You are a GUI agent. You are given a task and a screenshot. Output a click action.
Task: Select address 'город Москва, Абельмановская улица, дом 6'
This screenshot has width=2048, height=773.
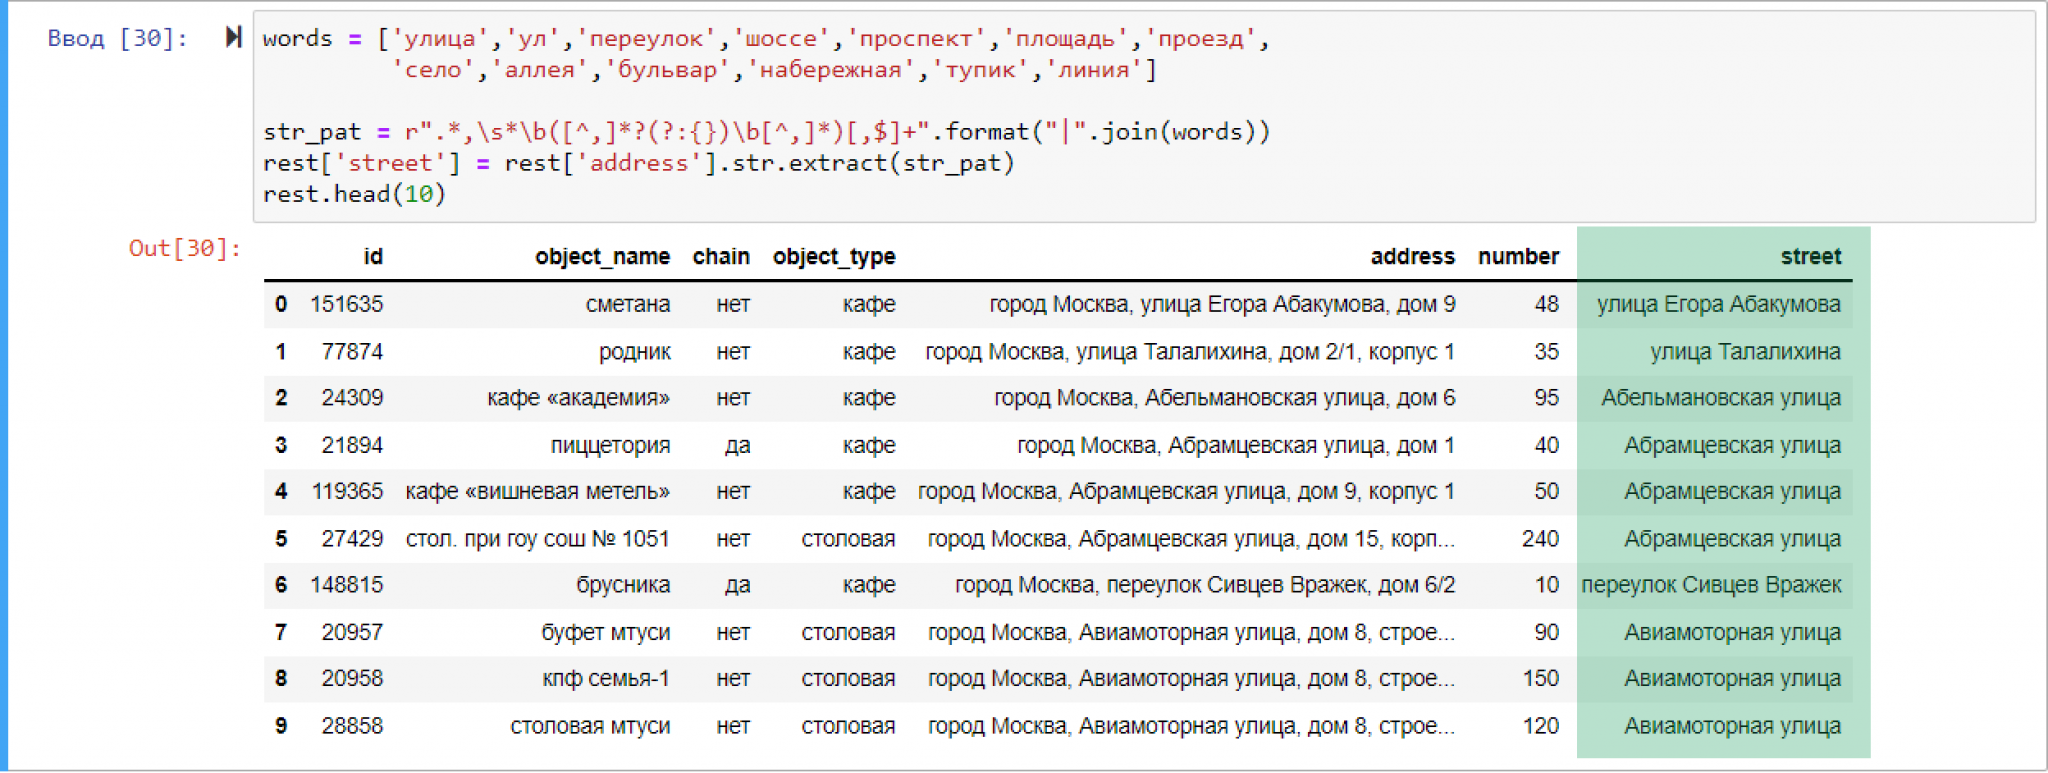(x=1225, y=398)
